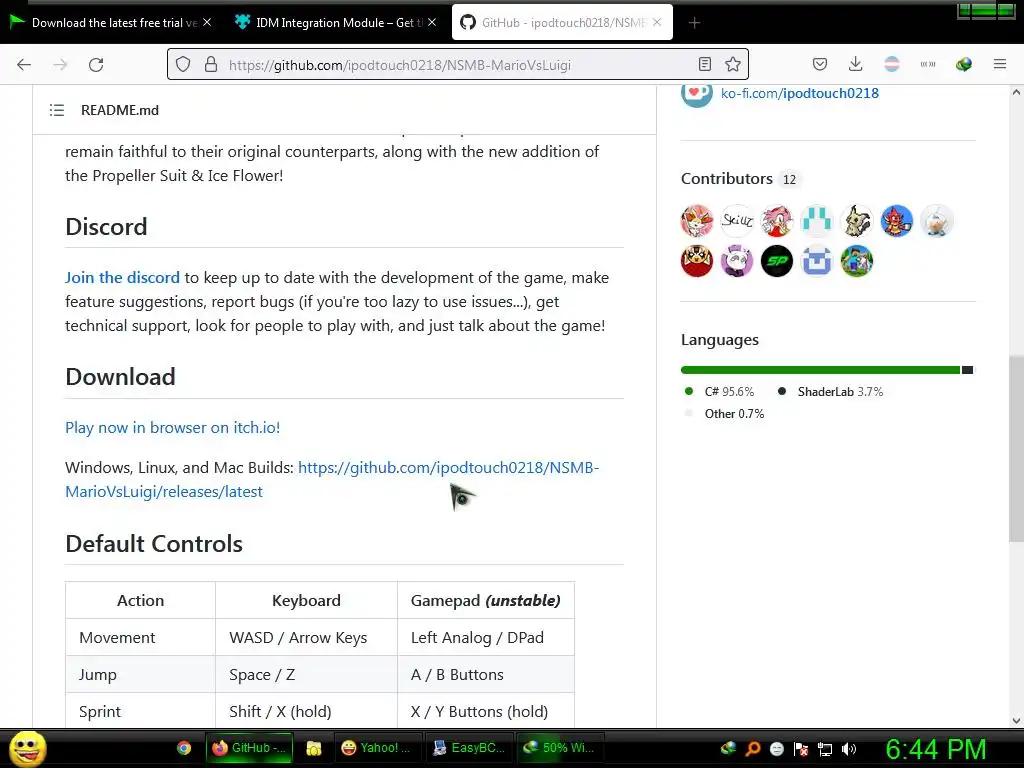Click the Space / Z table cell
The image size is (1024, 768).
click(x=306, y=675)
